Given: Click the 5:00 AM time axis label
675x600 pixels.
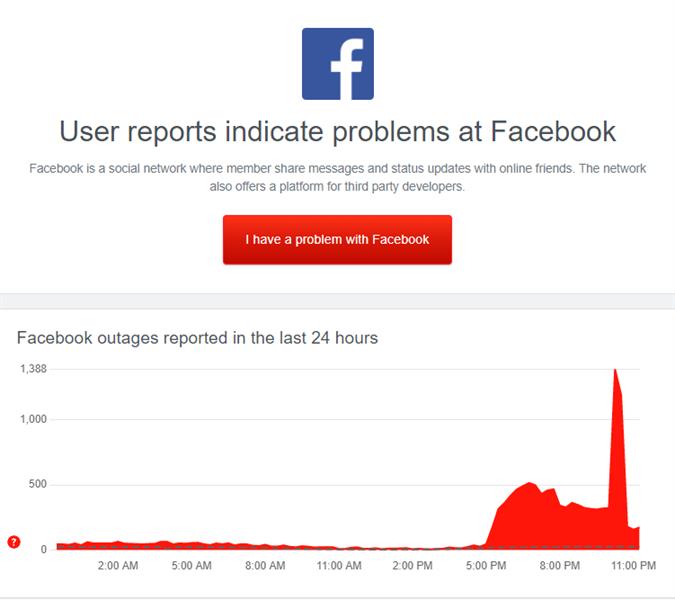Looking at the screenshot, I should [x=191, y=566].
